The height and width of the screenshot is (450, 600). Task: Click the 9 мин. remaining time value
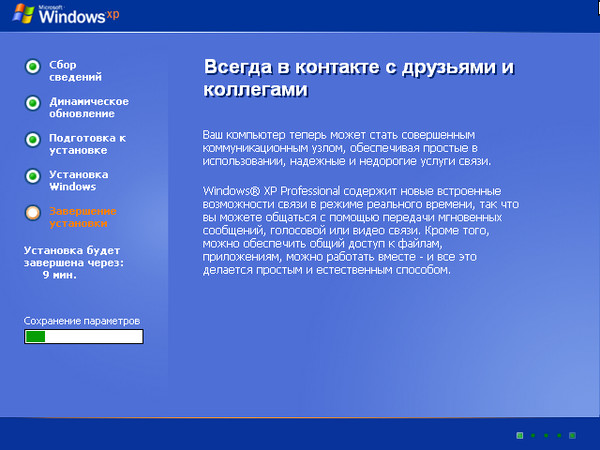coord(59,275)
